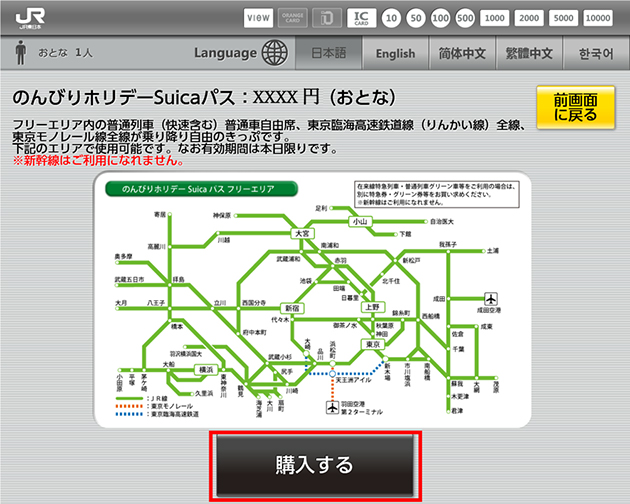Tap the Language label text
The image size is (630, 504).
click(x=225, y=53)
